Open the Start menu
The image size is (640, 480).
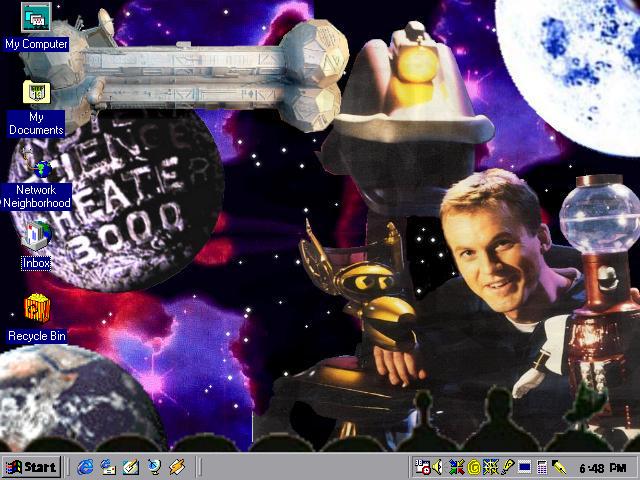[31, 467]
